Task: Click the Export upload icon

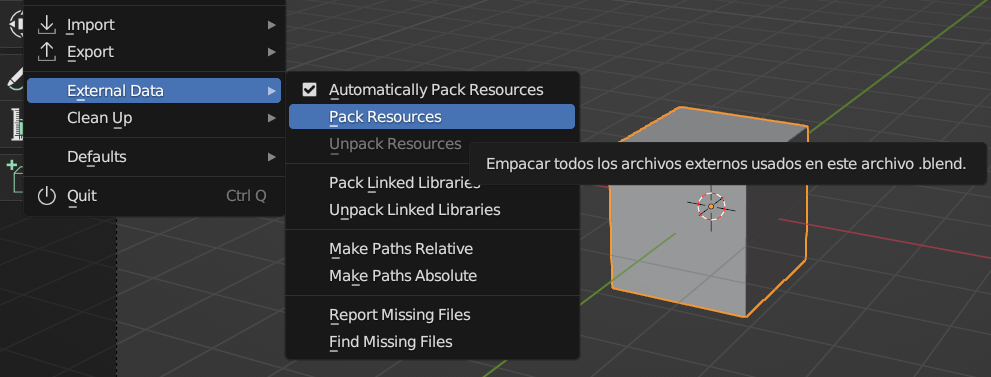Action: 47,51
